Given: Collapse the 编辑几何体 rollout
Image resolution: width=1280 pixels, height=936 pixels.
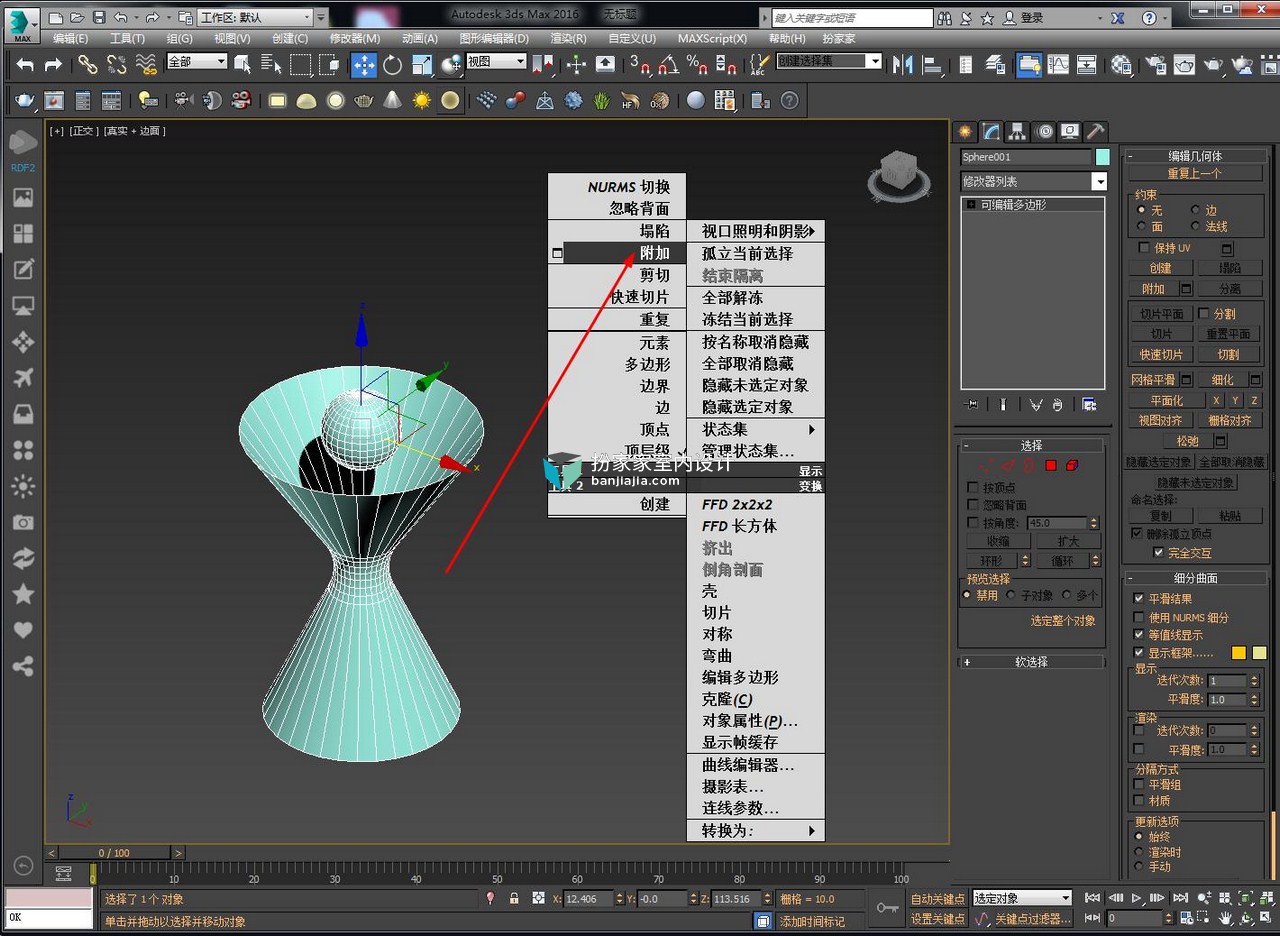Looking at the screenshot, I should 1195,156.
